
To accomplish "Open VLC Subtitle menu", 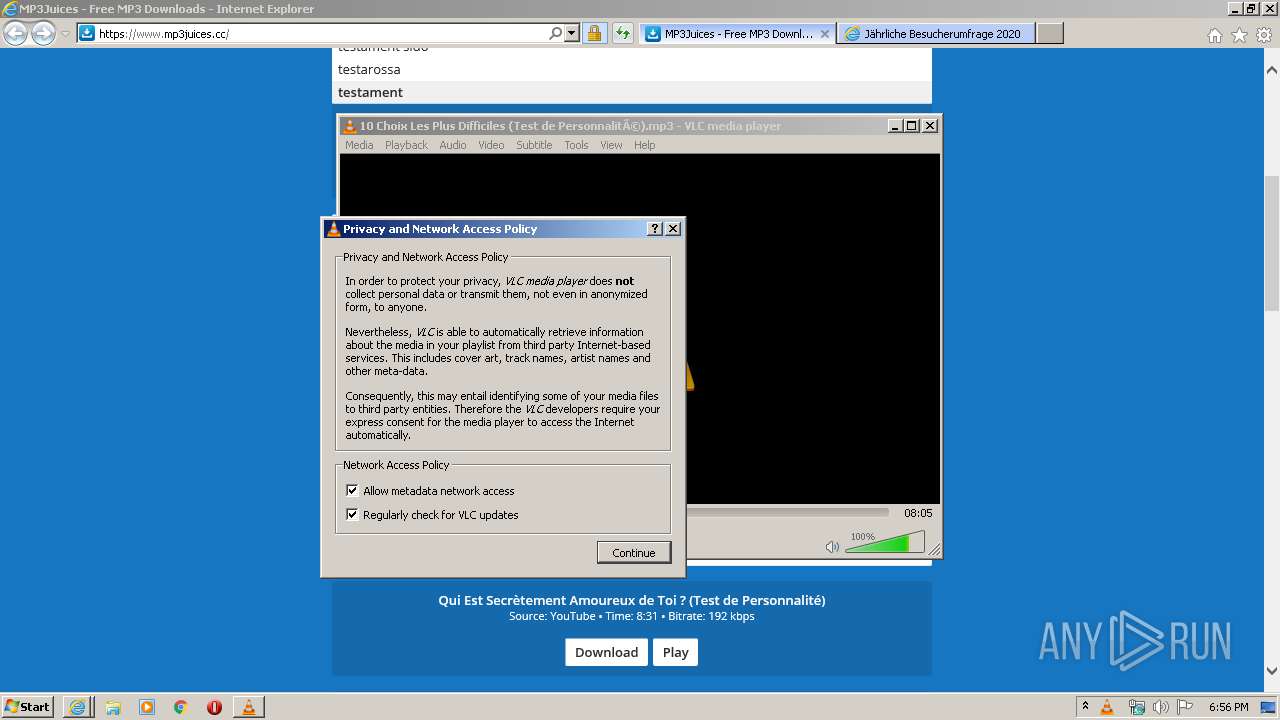I will 534,145.
